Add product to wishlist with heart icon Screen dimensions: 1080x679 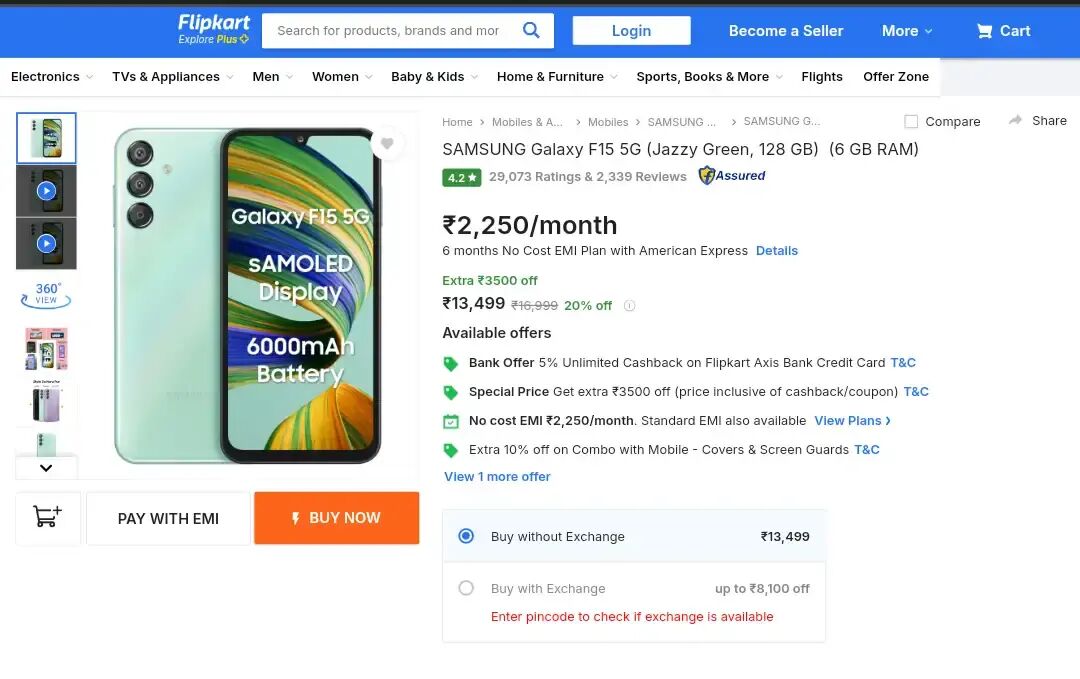(x=387, y=144)
